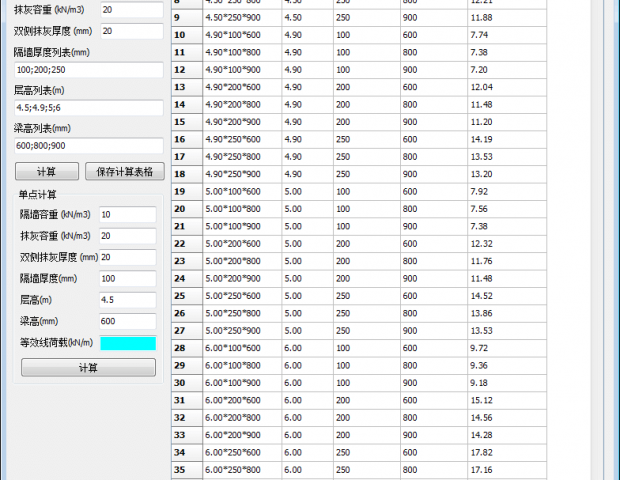Click 抹灰容重 field inside 单点计算 group

pos(127,236)
